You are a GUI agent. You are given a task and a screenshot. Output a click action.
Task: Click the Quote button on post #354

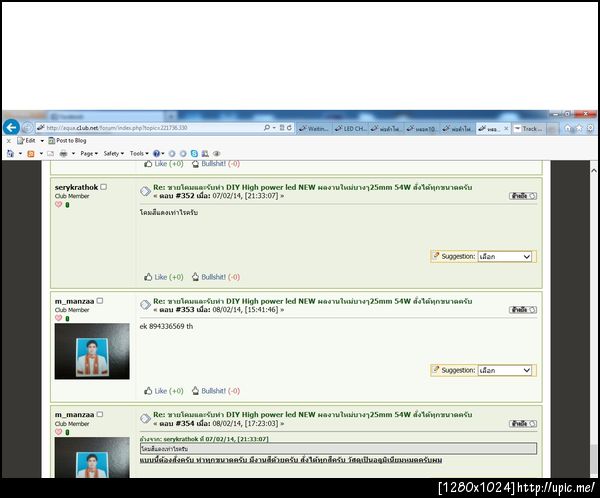pos(523,424)
